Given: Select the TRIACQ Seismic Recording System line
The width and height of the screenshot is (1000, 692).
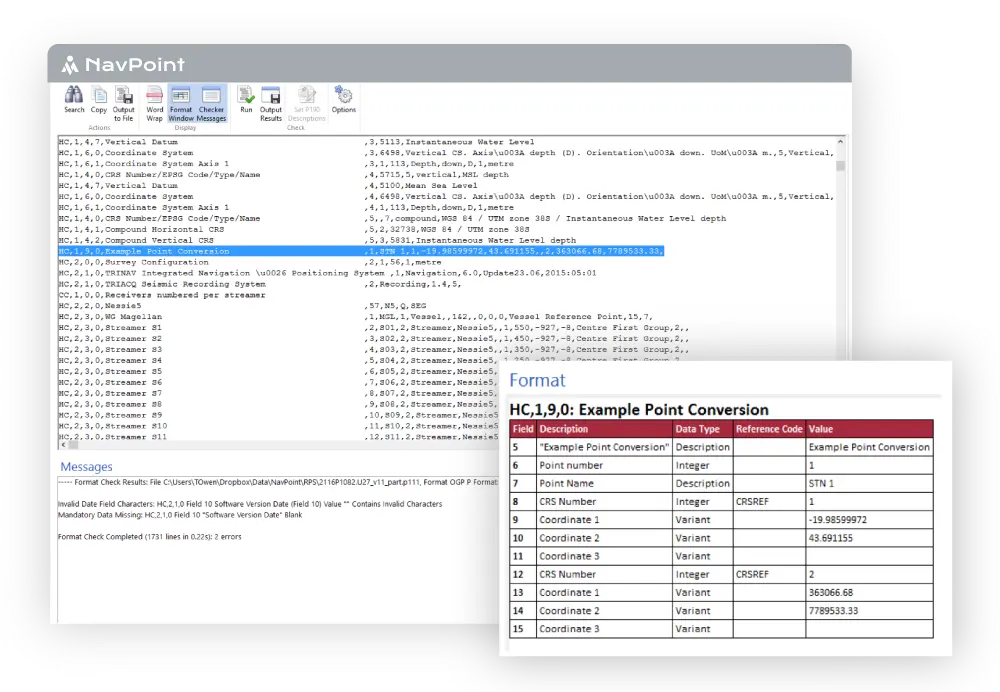Looking at the screenshot, I should [260, 284].
